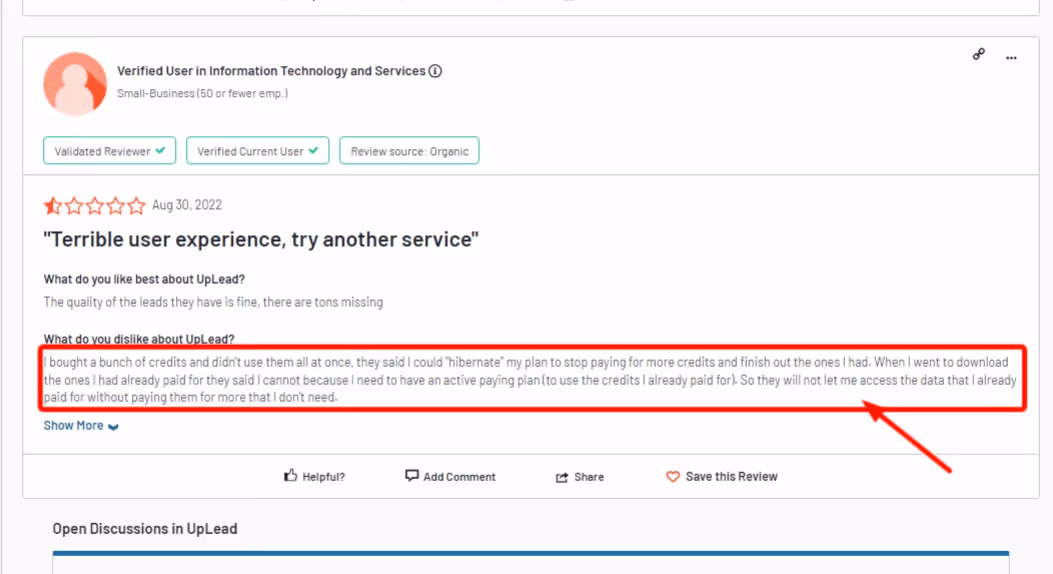
Task: Open the "Terrible user experience" review title
Action: point(261,239)
